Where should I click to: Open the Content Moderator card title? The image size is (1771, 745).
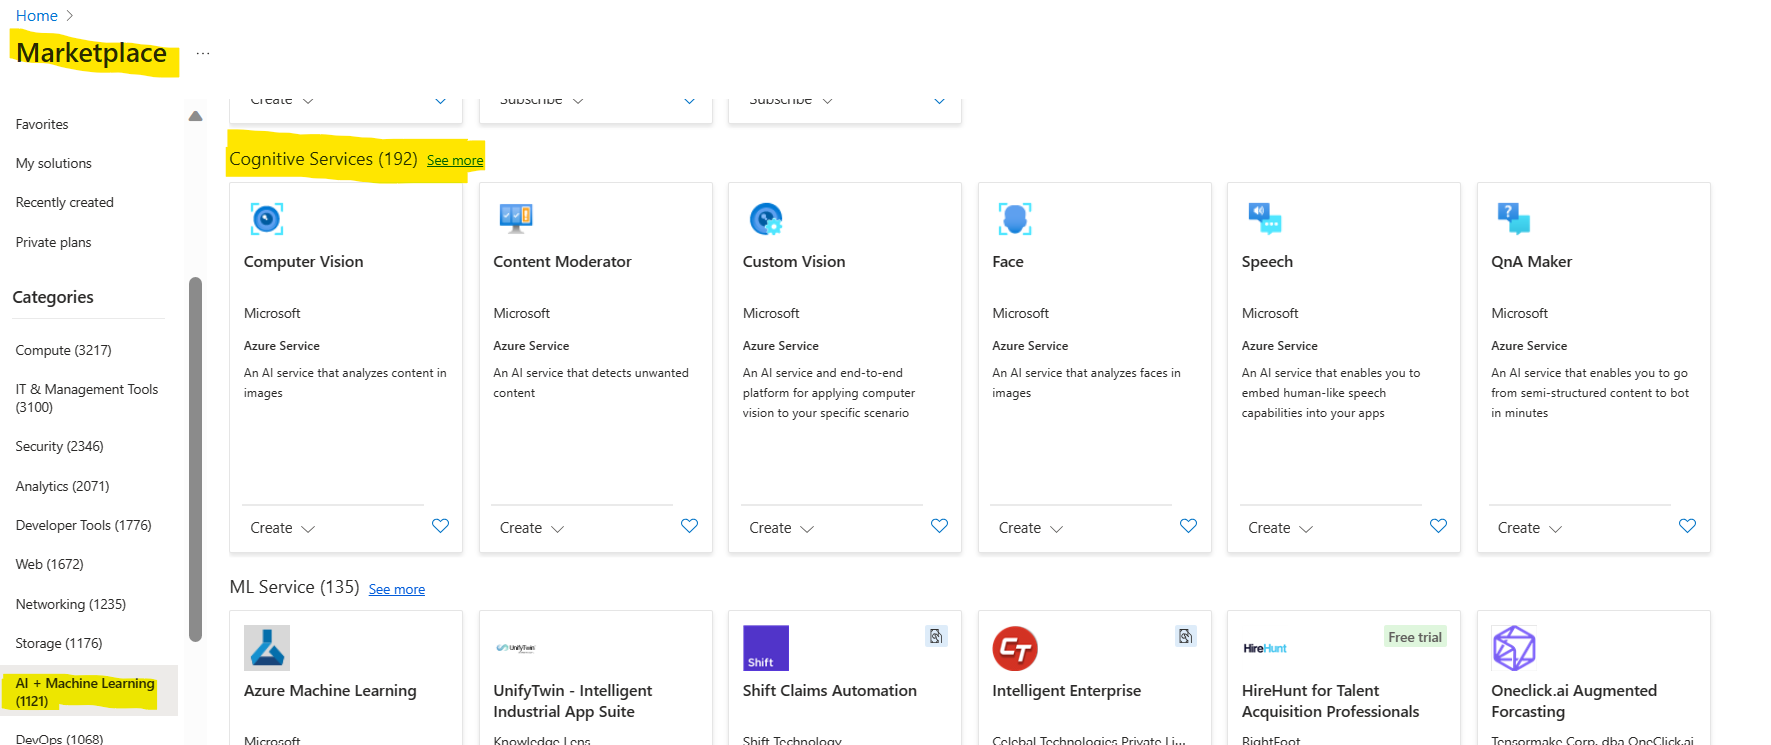coord(562,262)
